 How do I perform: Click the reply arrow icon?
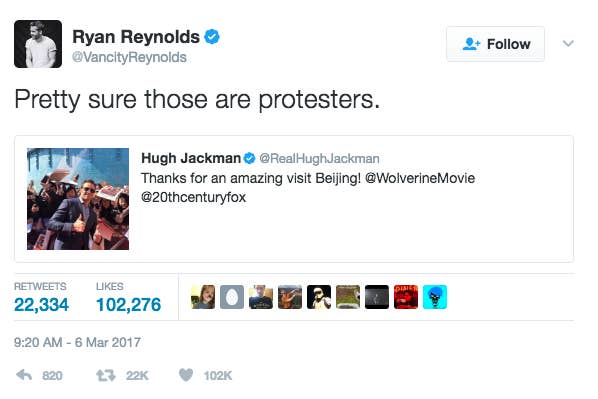pos(24,375)
